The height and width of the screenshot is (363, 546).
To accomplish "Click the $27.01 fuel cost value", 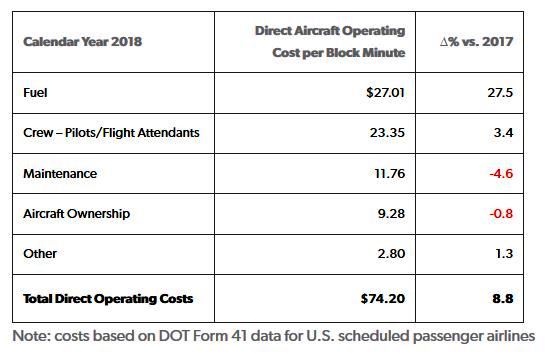I will pyautogui.click(x=385, y=93).
